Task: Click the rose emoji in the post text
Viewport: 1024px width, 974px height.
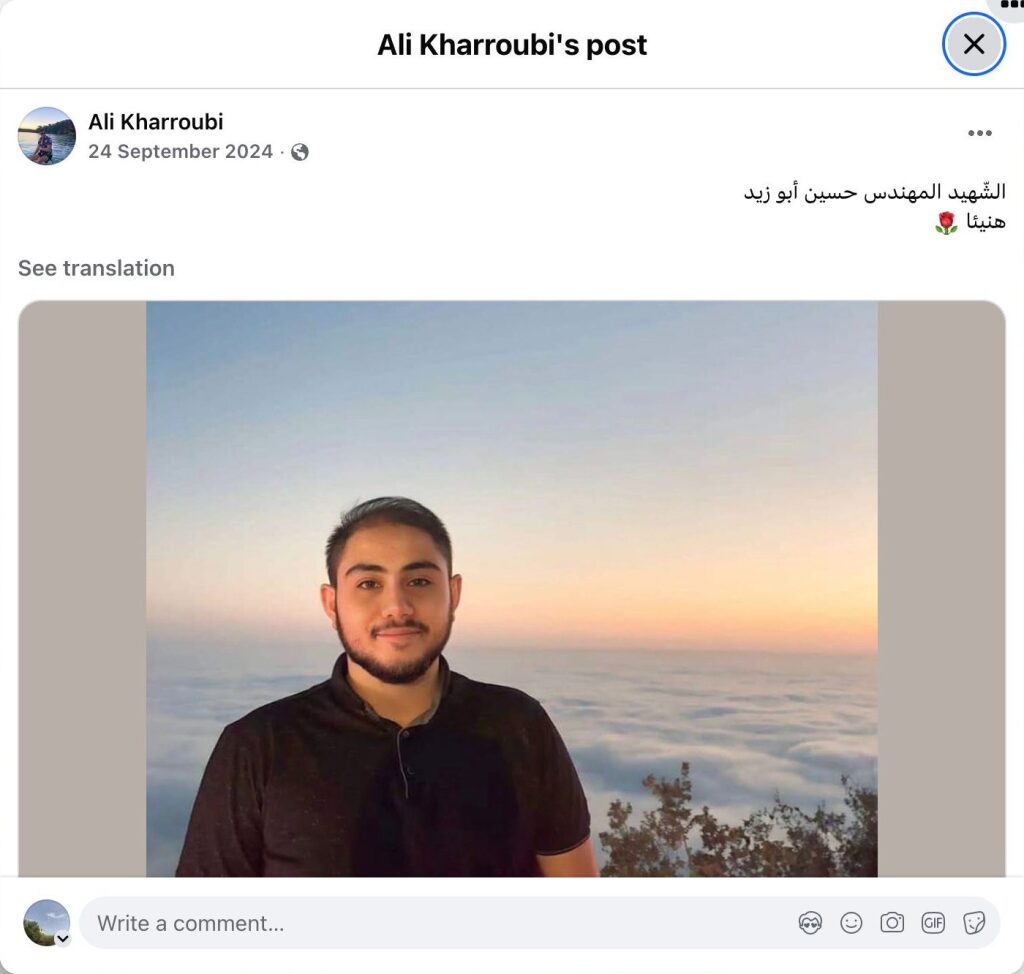Action: (x=946, y=223)
